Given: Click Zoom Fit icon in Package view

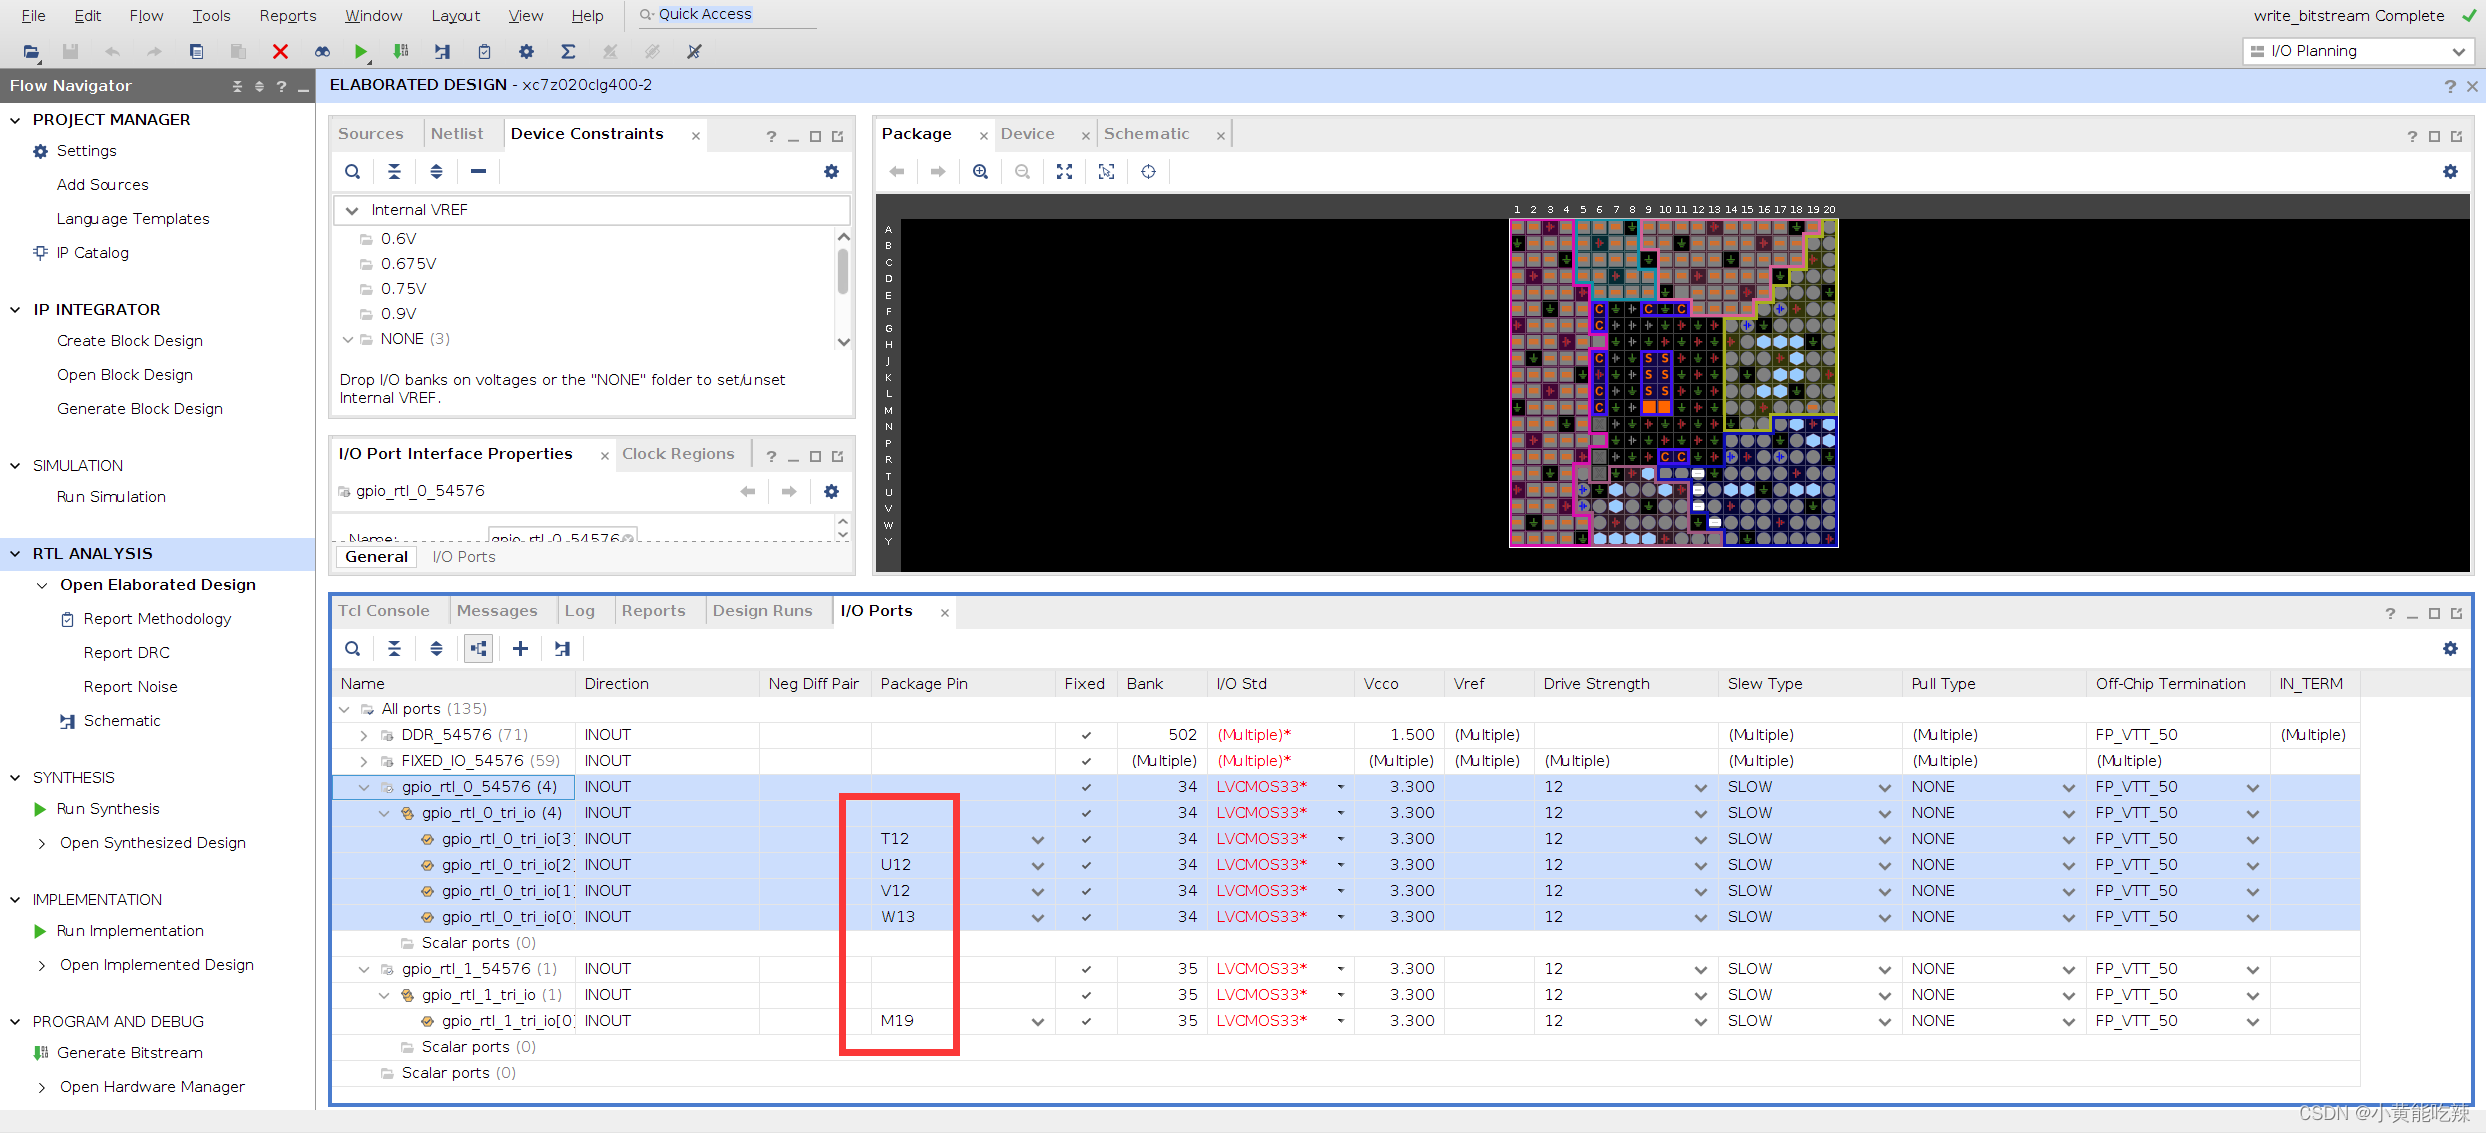Looking at the screenshot, I should 1064,172.
